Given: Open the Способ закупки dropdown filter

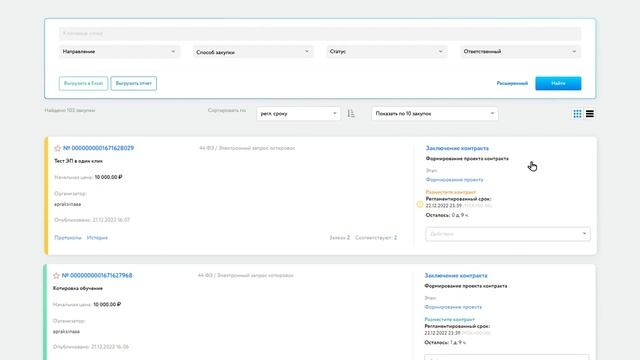Looking at the screenshot, I should pyautogui.click(x=253, y=52).
